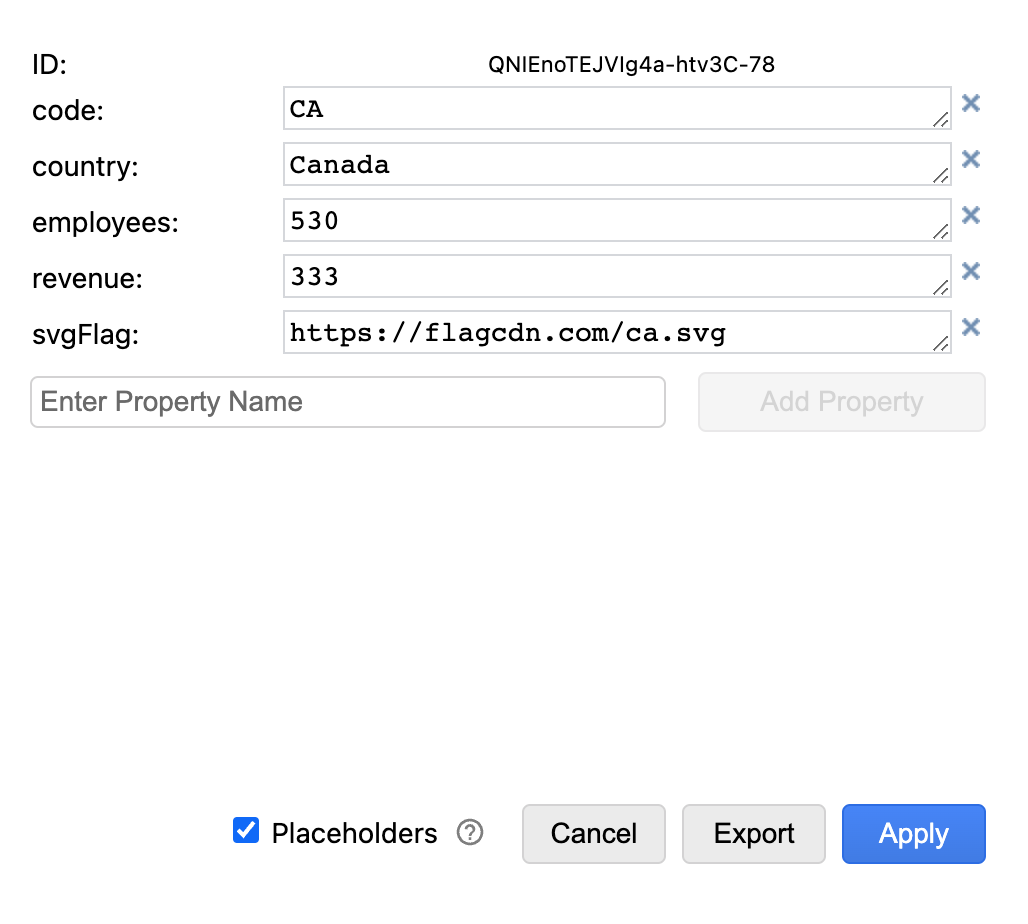The height and width of the screenshot is (924, 1028).
Task: Click resize grip of the employees field
Action: pos(941,231)
